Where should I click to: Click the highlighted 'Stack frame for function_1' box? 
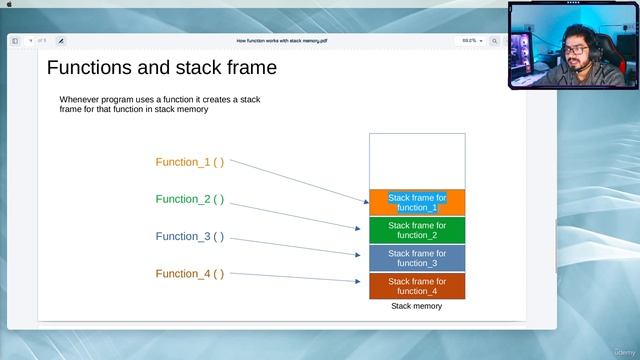417,202
